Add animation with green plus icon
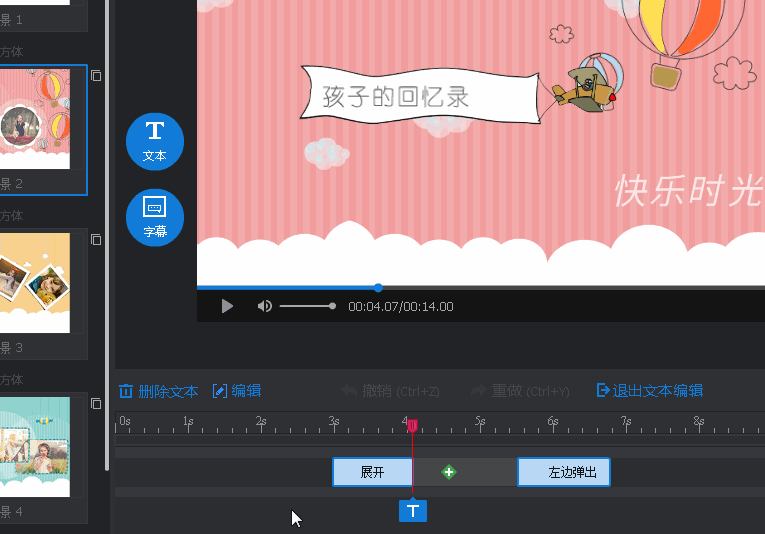 [449, 472]
